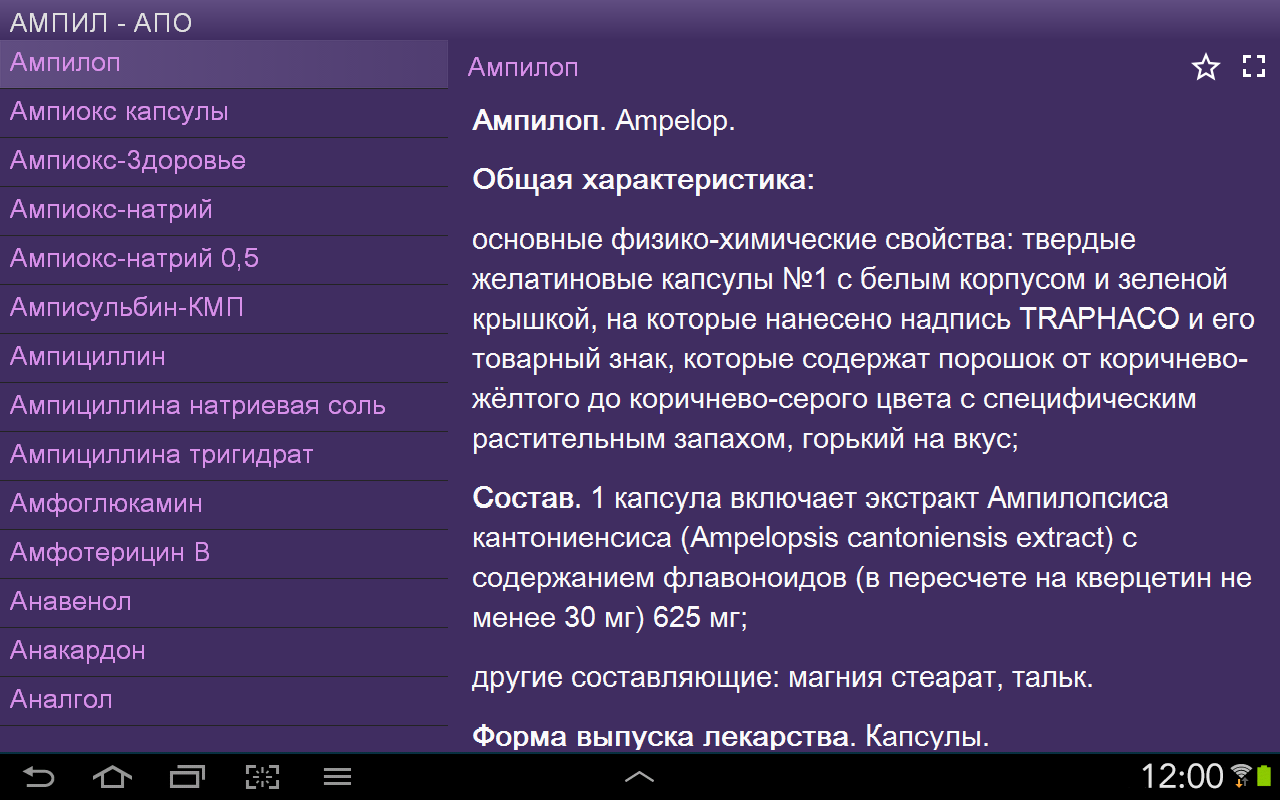The width and height of the screenshot is (1280, 800).
Task: Tap the word TRAPHACO in the description
Action: pyautogui.click(x=1099, y=320)
